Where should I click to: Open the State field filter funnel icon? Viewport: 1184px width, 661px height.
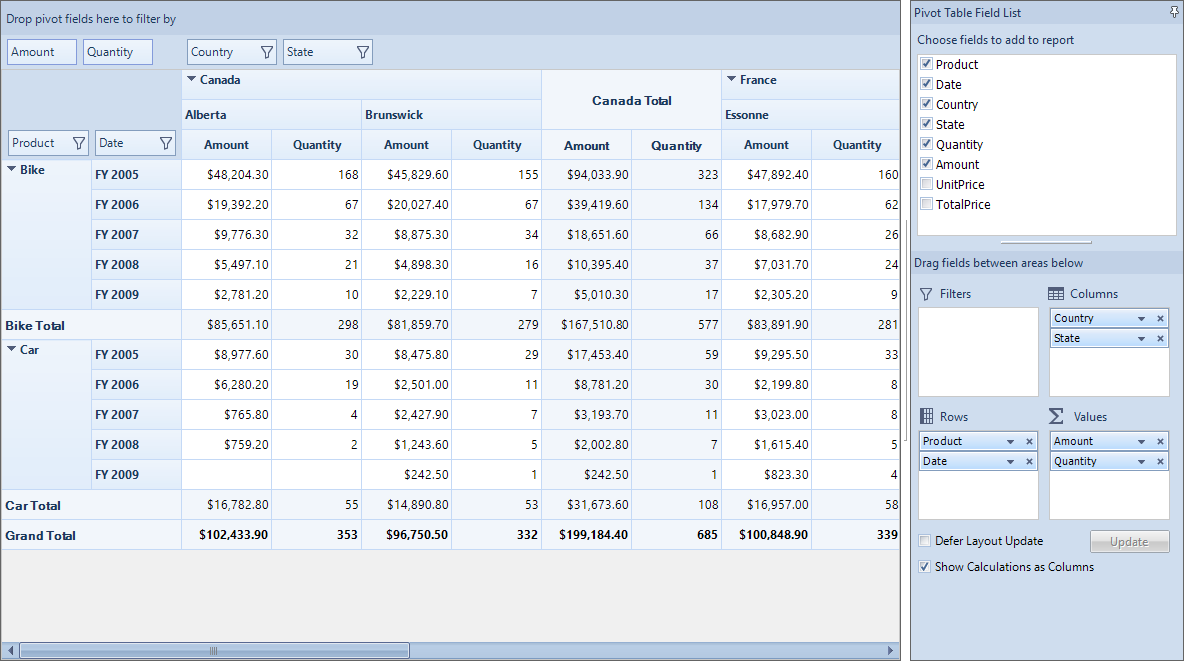(x=362, y=52)
